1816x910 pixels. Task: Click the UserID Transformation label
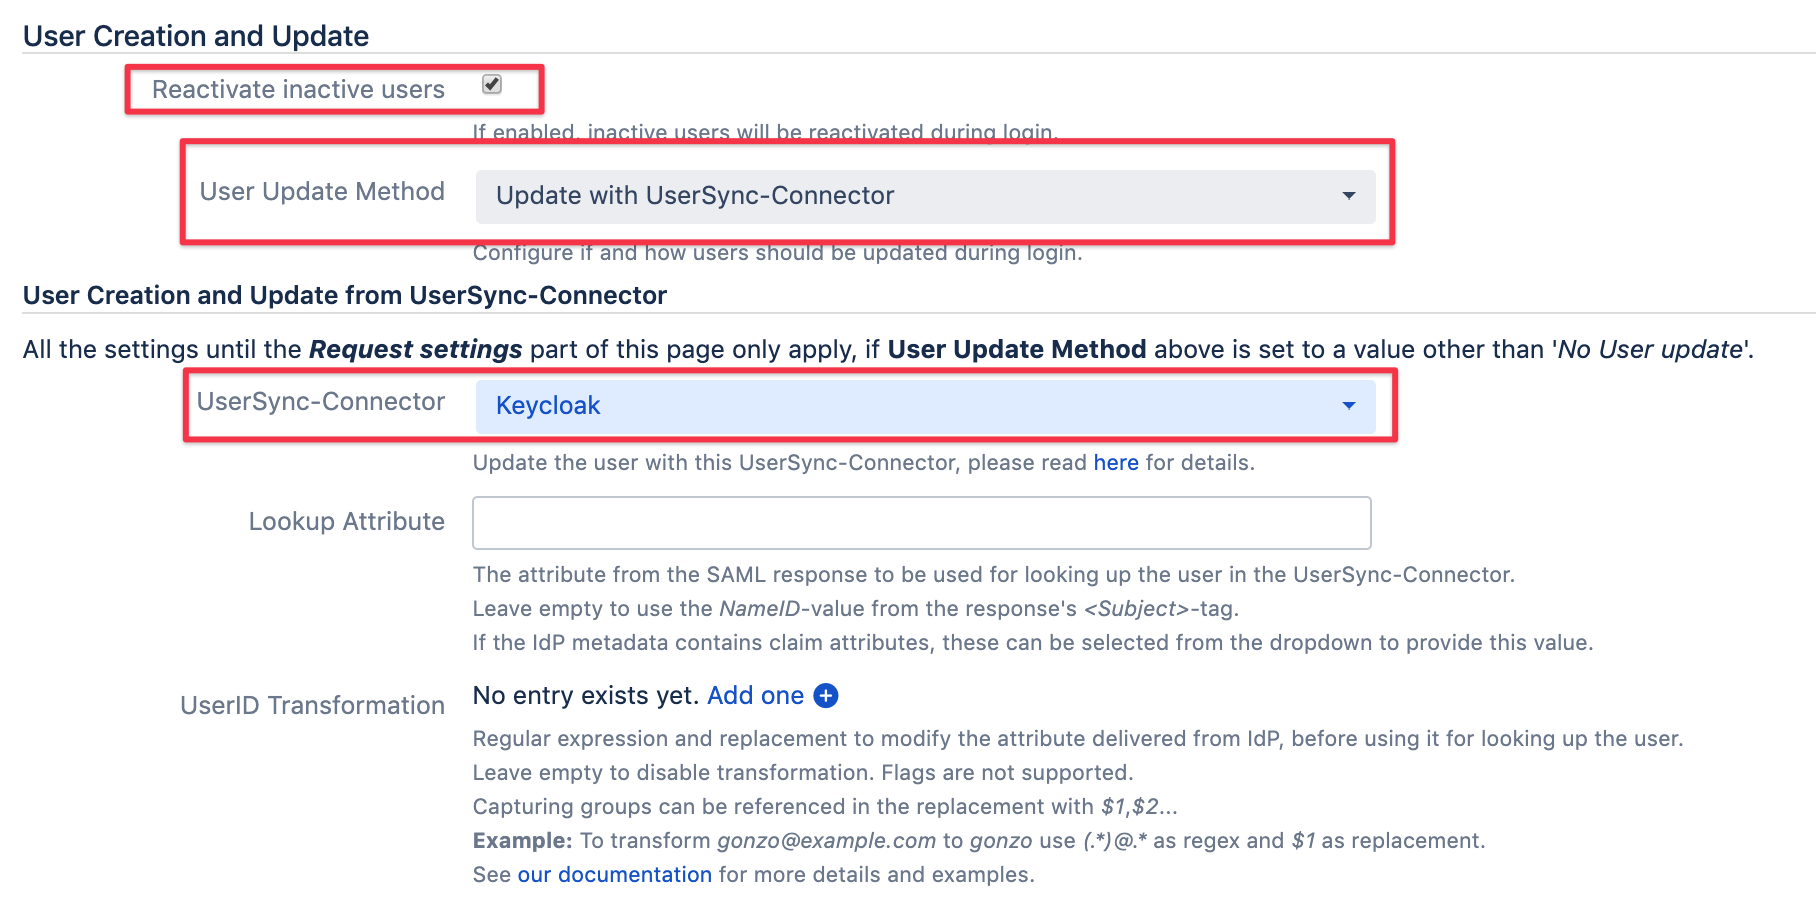[312, 706]
